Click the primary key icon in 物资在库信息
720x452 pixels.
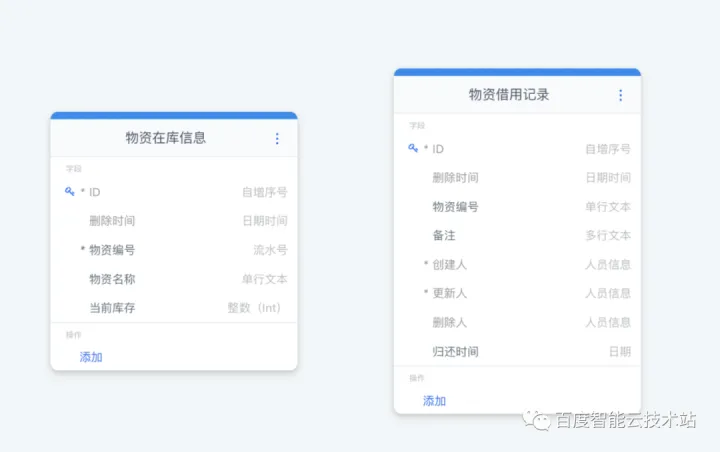(70, 192)
